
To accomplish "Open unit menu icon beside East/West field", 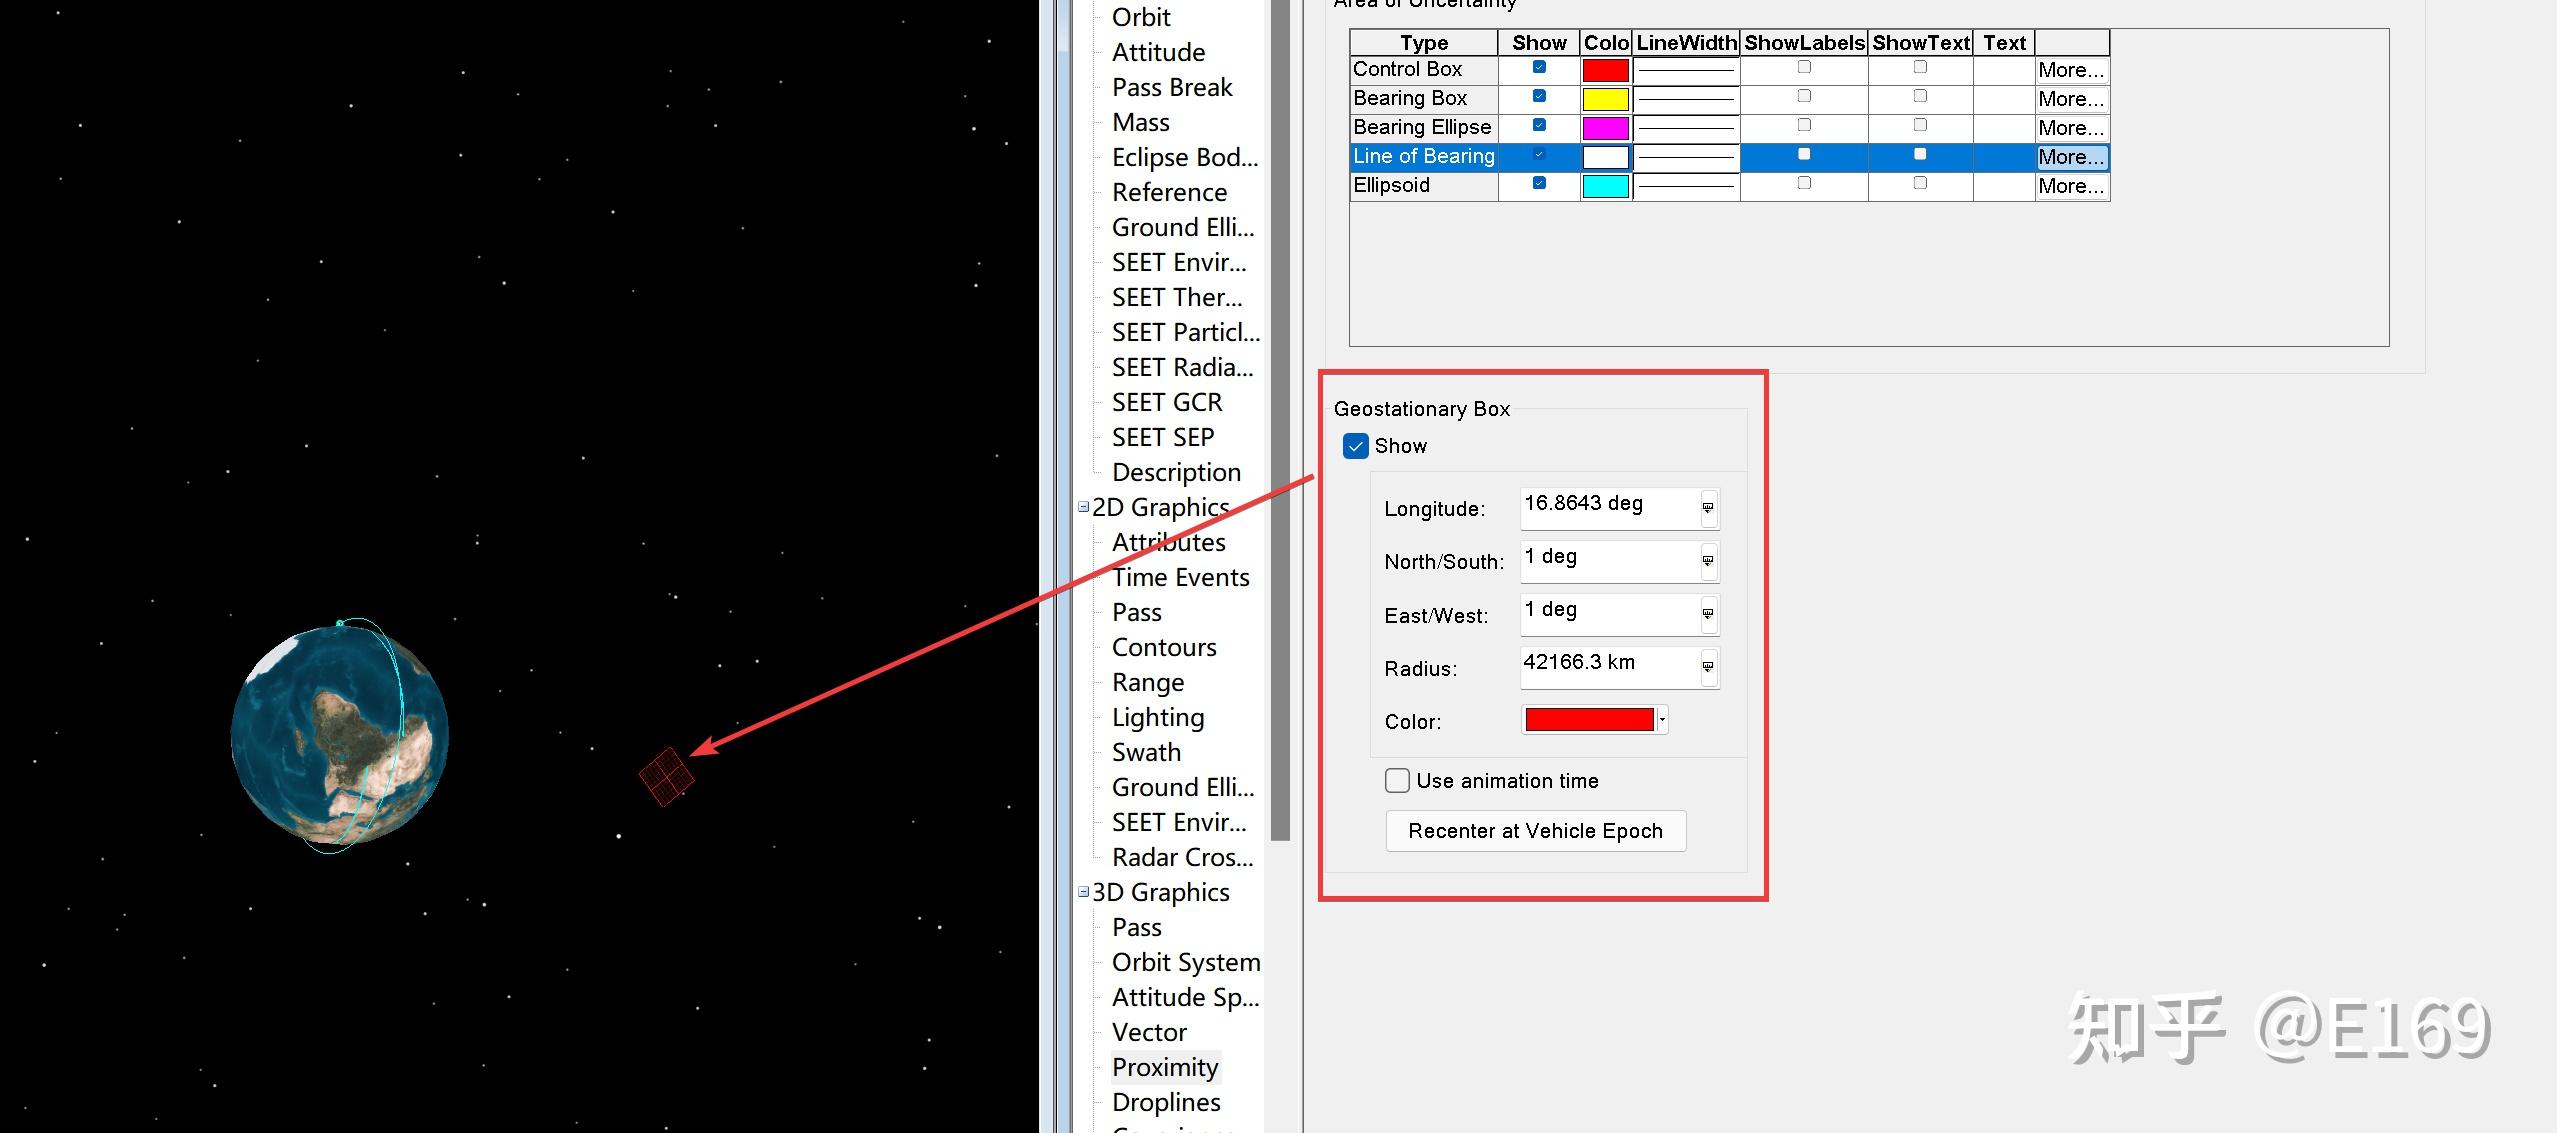I will click(x=1708, y=614).
